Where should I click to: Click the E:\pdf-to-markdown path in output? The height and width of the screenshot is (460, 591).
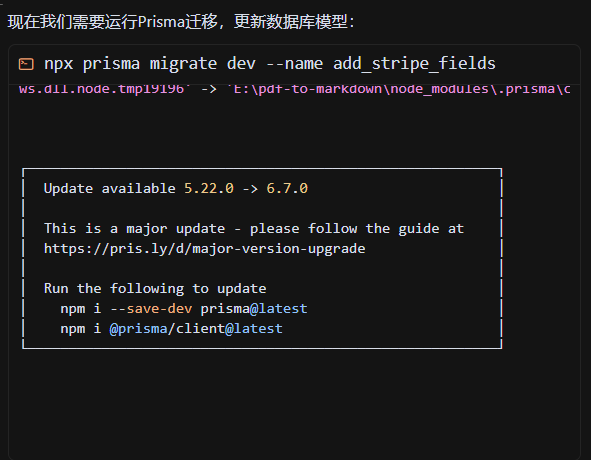pyautogui.click(x=308, y=90)
